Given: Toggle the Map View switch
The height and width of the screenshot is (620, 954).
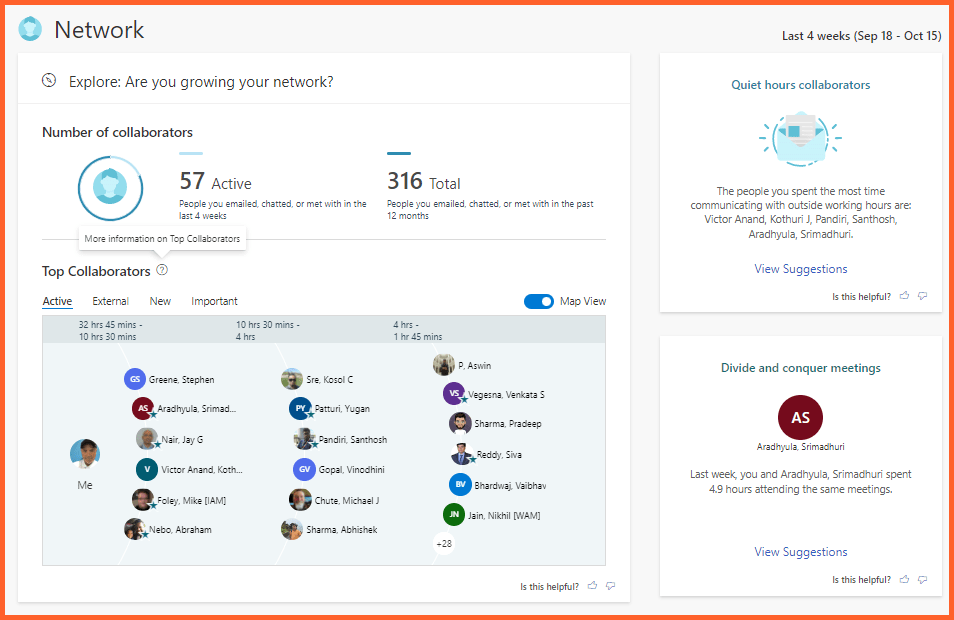Looking at the screenshot, I should [539, 301].
